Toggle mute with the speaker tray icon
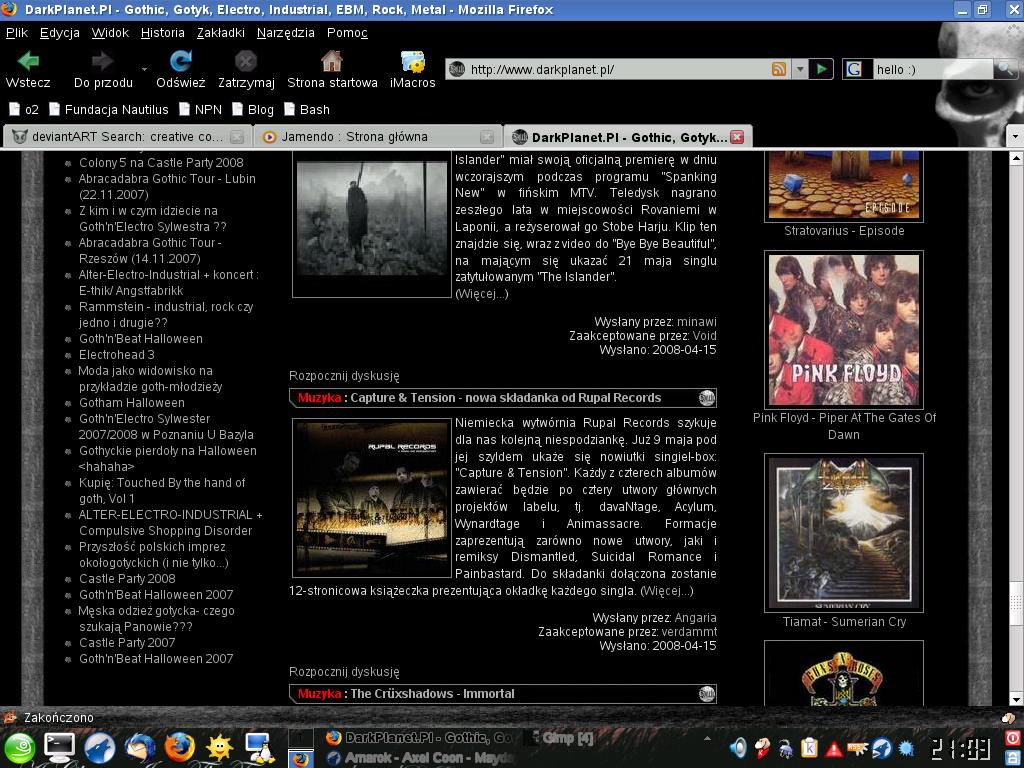The image size is (1024, 768). coord(739,748)
